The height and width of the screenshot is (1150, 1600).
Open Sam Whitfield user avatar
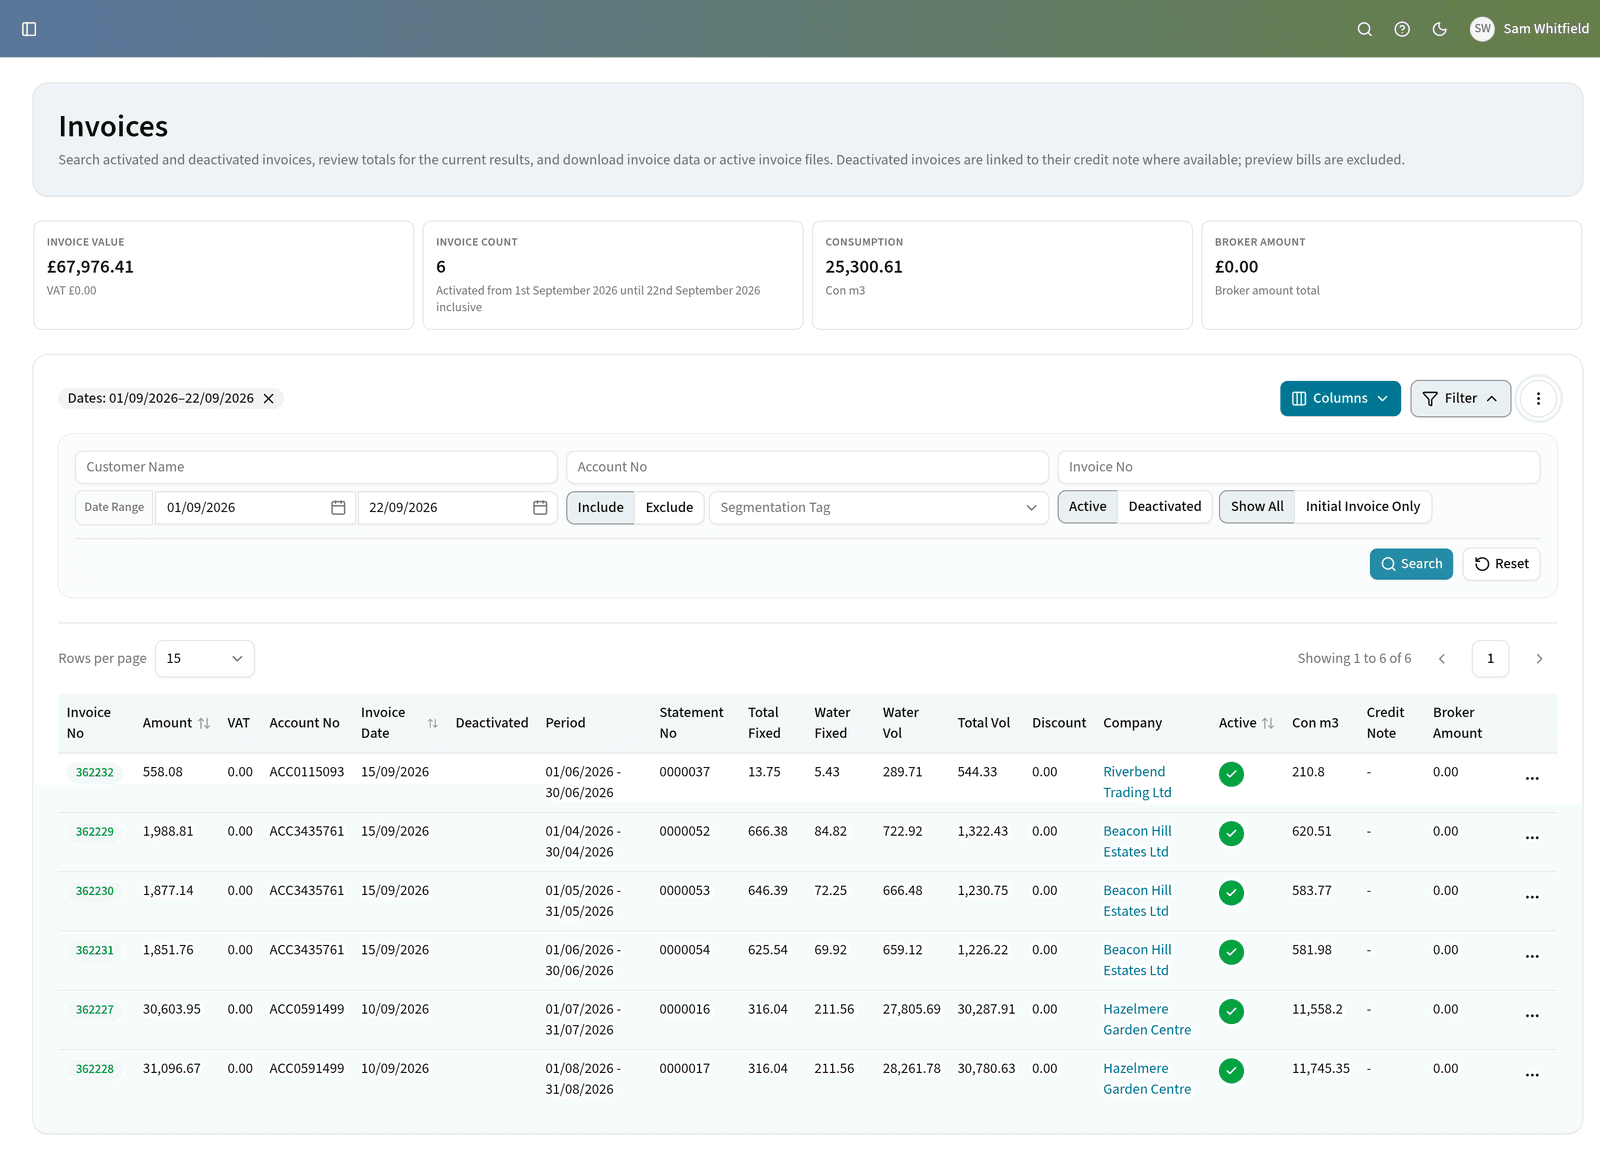click(x=1482, y=29)
